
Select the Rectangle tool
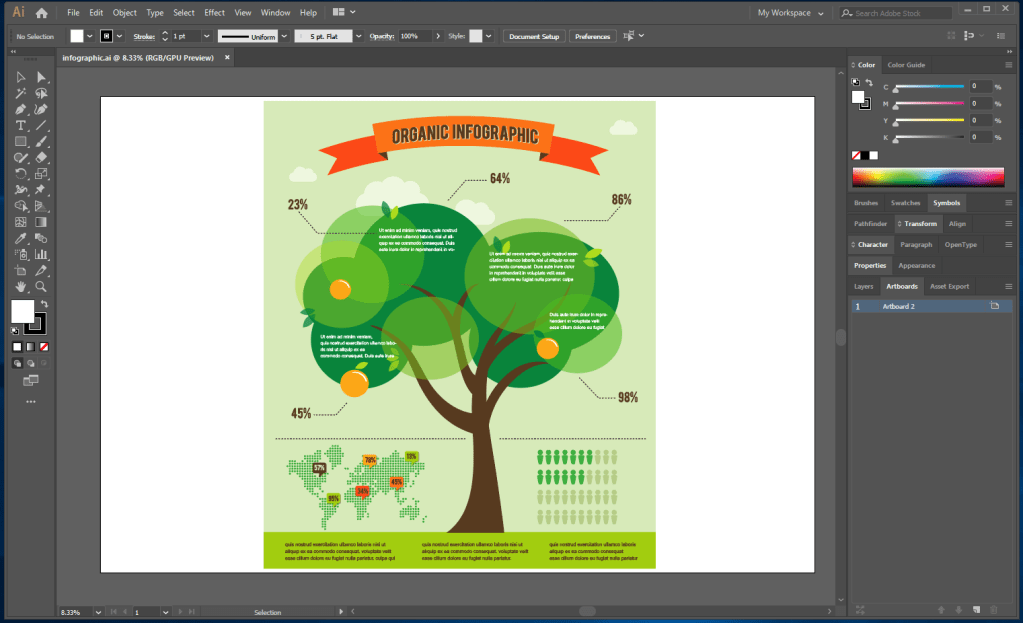click(20, 141)
